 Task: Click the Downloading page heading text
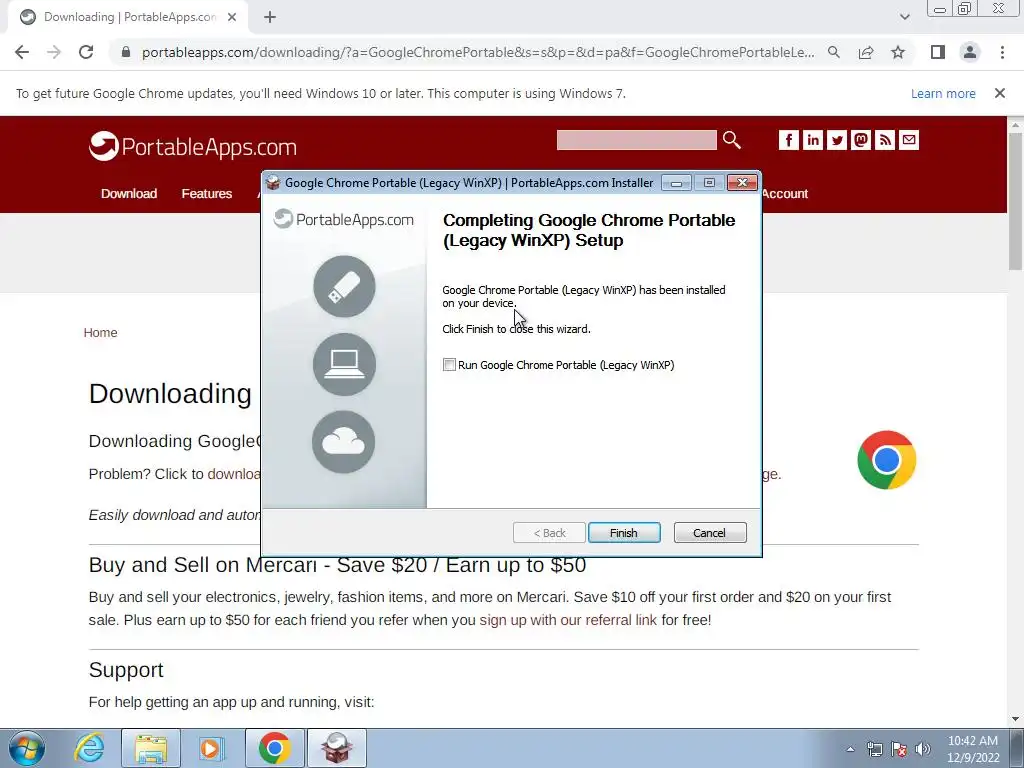tap(170, 393)
